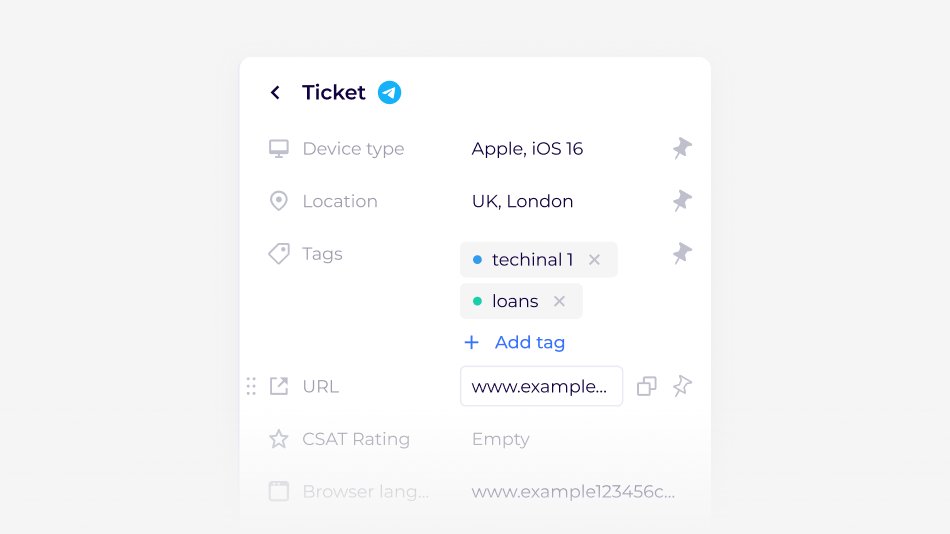Remove the loans tag
This screenshot has height=534, width=950.
[559, 301]
